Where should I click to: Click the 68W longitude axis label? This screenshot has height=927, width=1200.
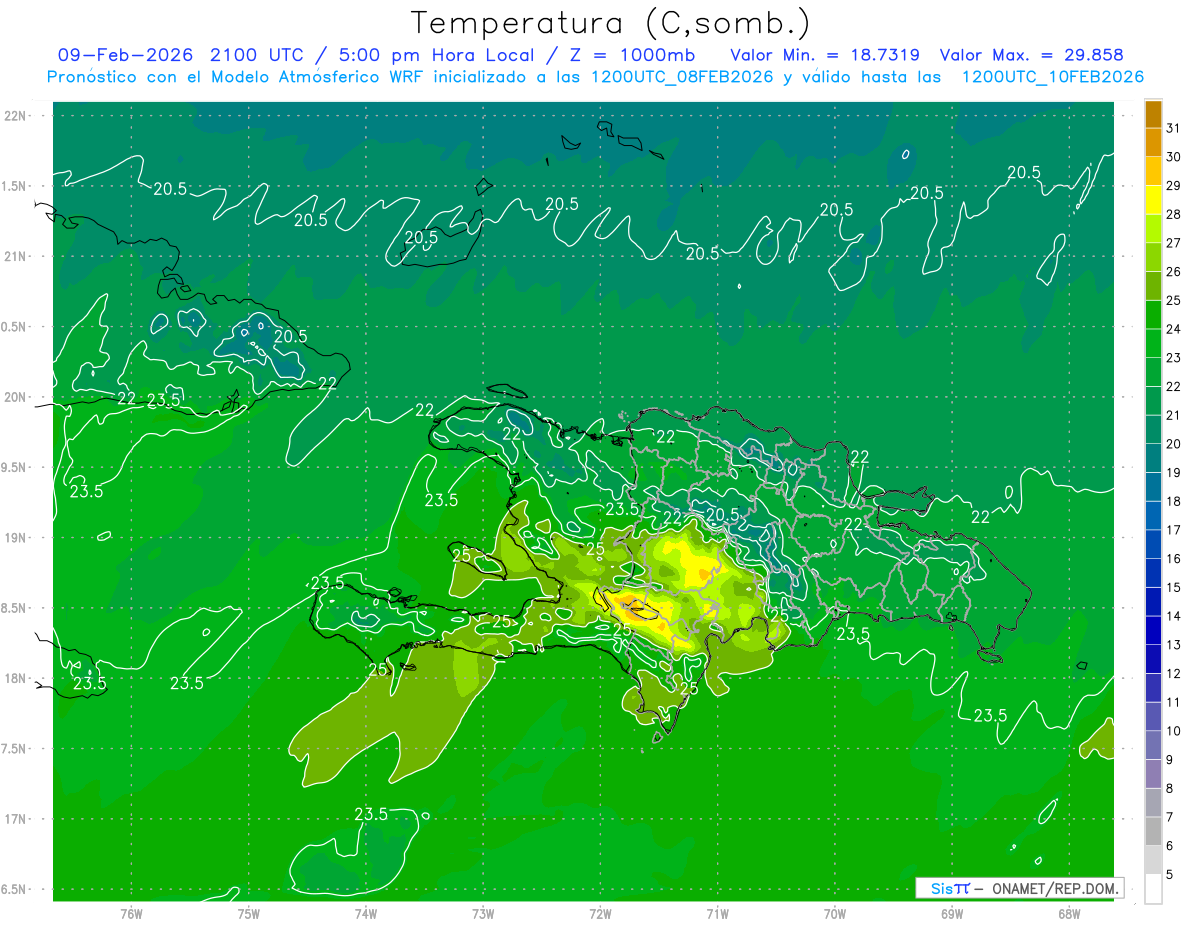tap(1068, 913)
